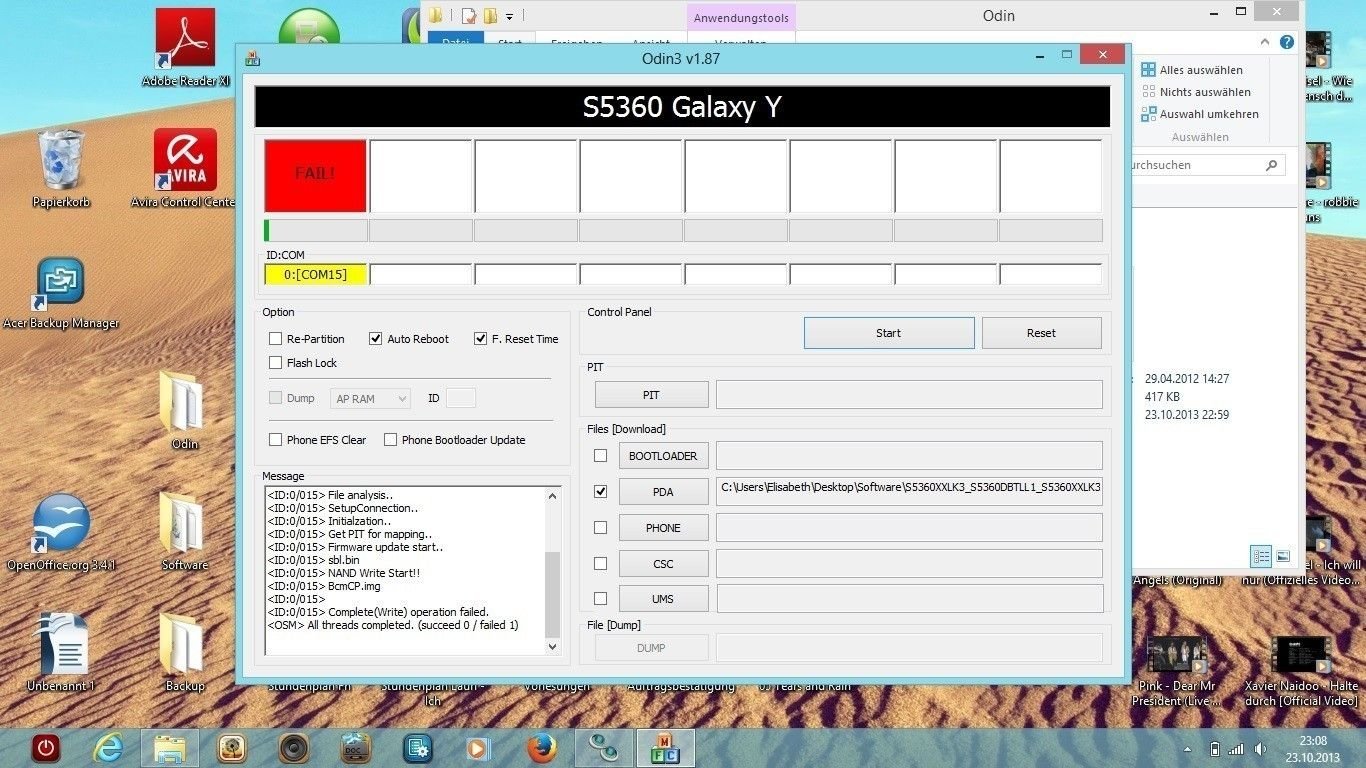Open the Papierkorb recycle bin icon

pyautogui.click(x=61, y=167)
